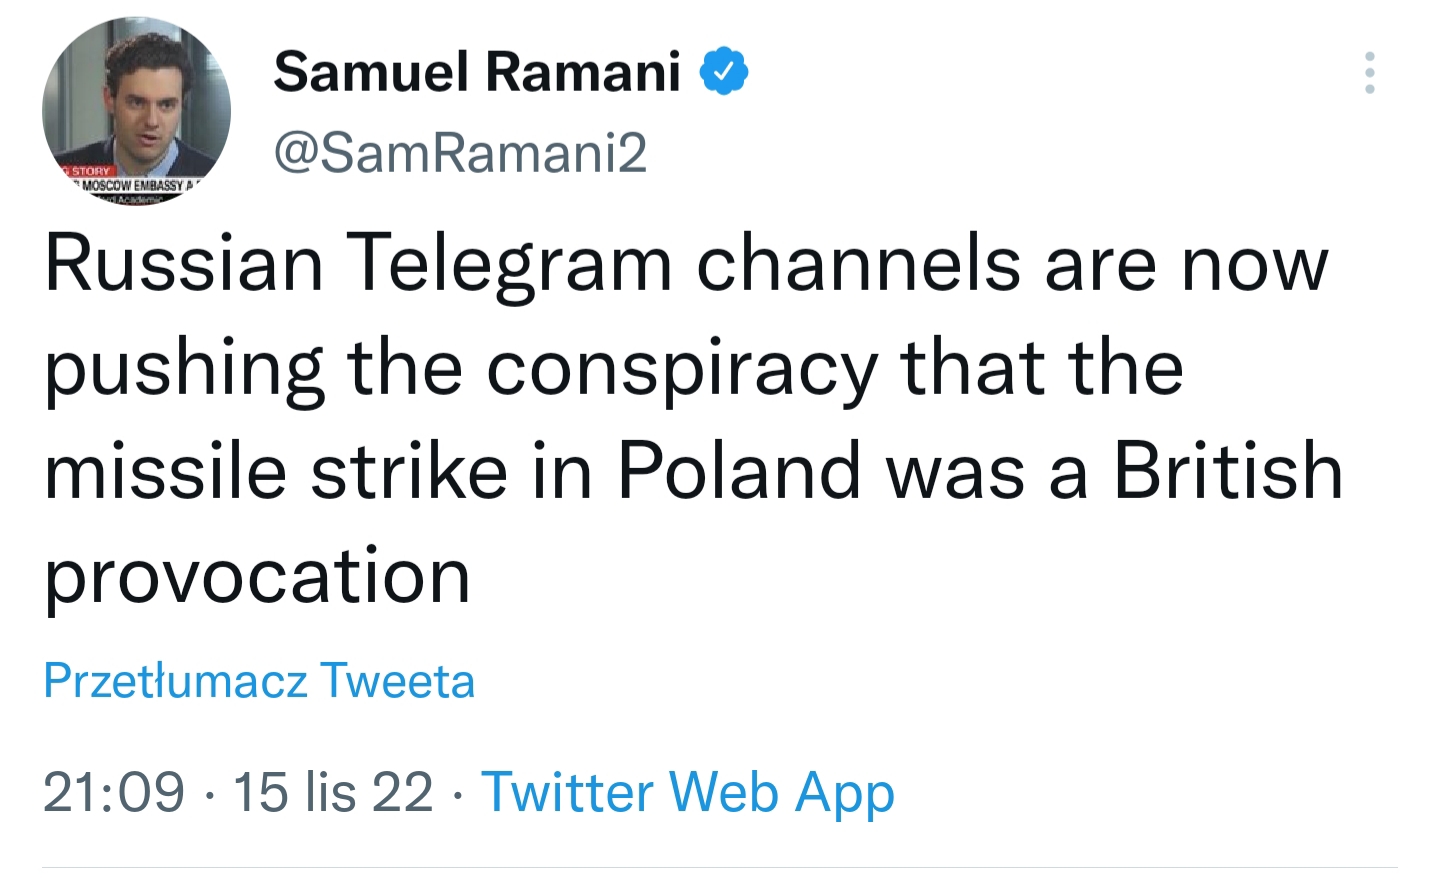This screenshot has height=889, width=1440.
Task: Click the blue verified badge
Action: tap(724, 72)
